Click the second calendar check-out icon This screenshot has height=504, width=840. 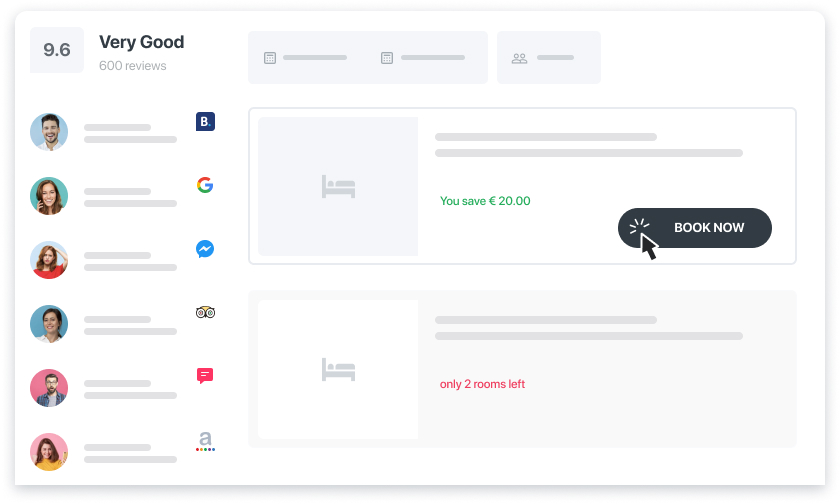pyautogui.click(x=387, y=58)
